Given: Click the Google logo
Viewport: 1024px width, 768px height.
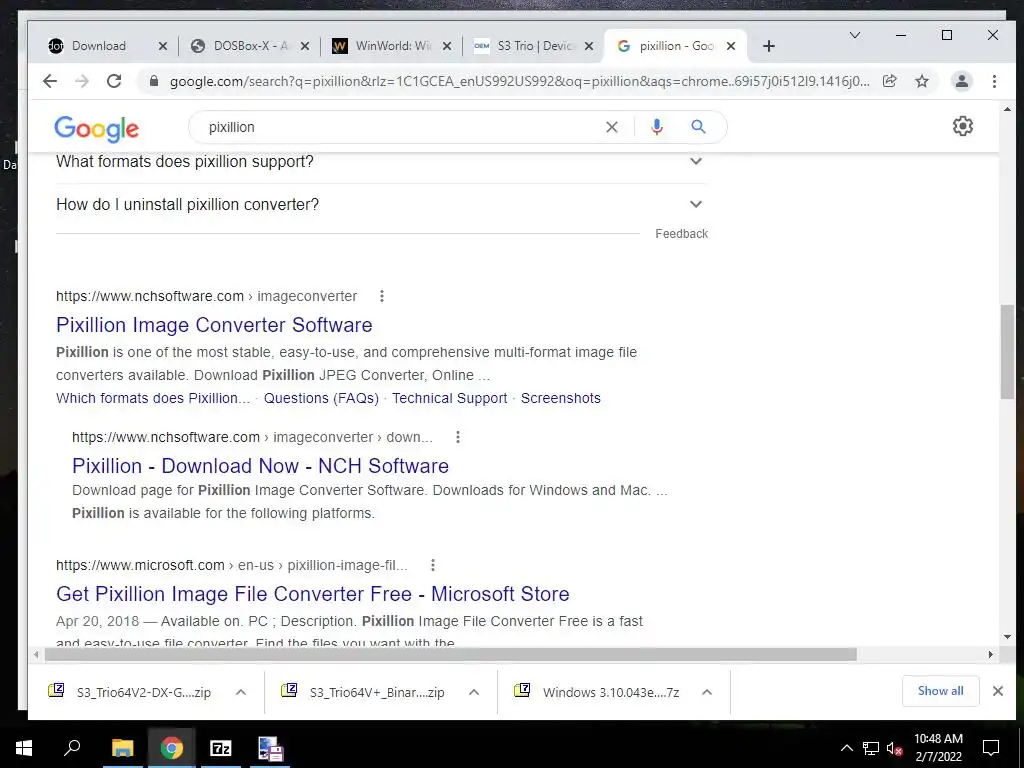Looking at the screenshot, I should click(x=97, y=129).
